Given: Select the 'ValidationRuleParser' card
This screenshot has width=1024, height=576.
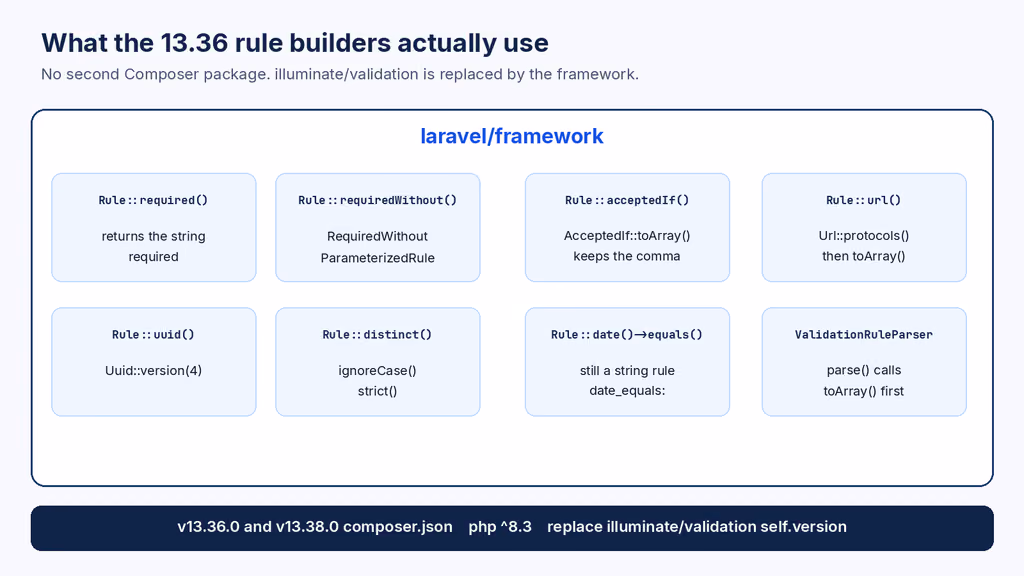Looking at the screenshot, I should point(864,362).
